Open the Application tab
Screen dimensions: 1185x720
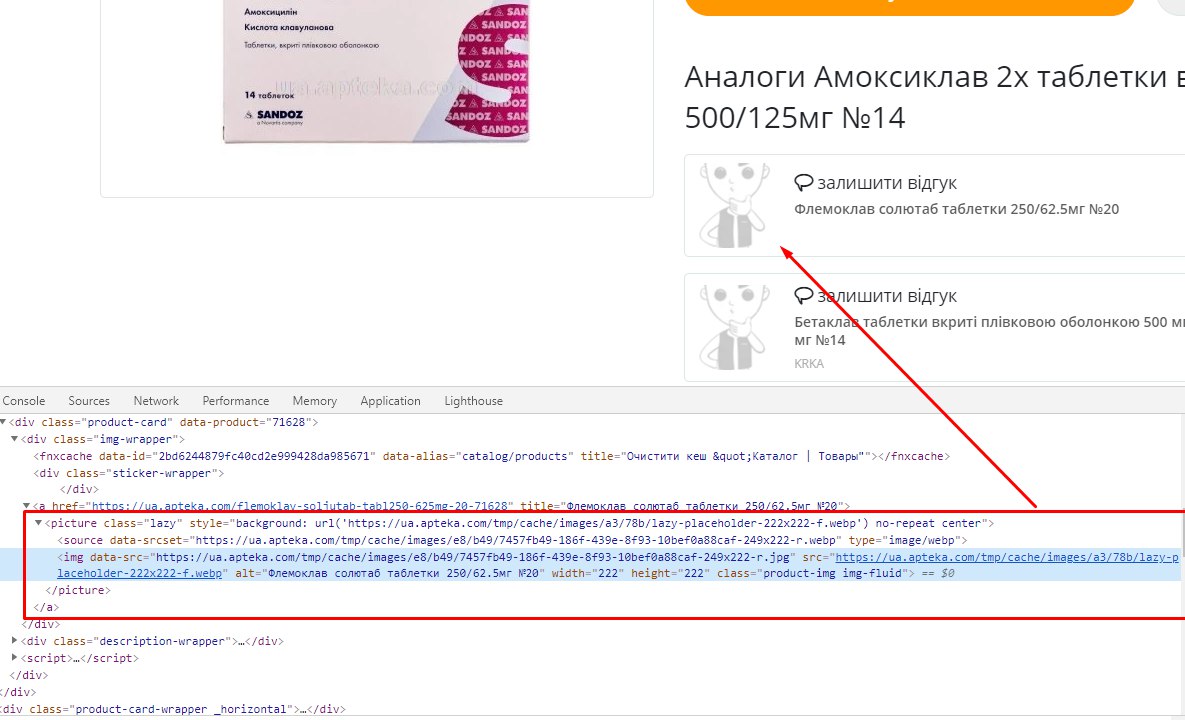(x=390, y=401)
